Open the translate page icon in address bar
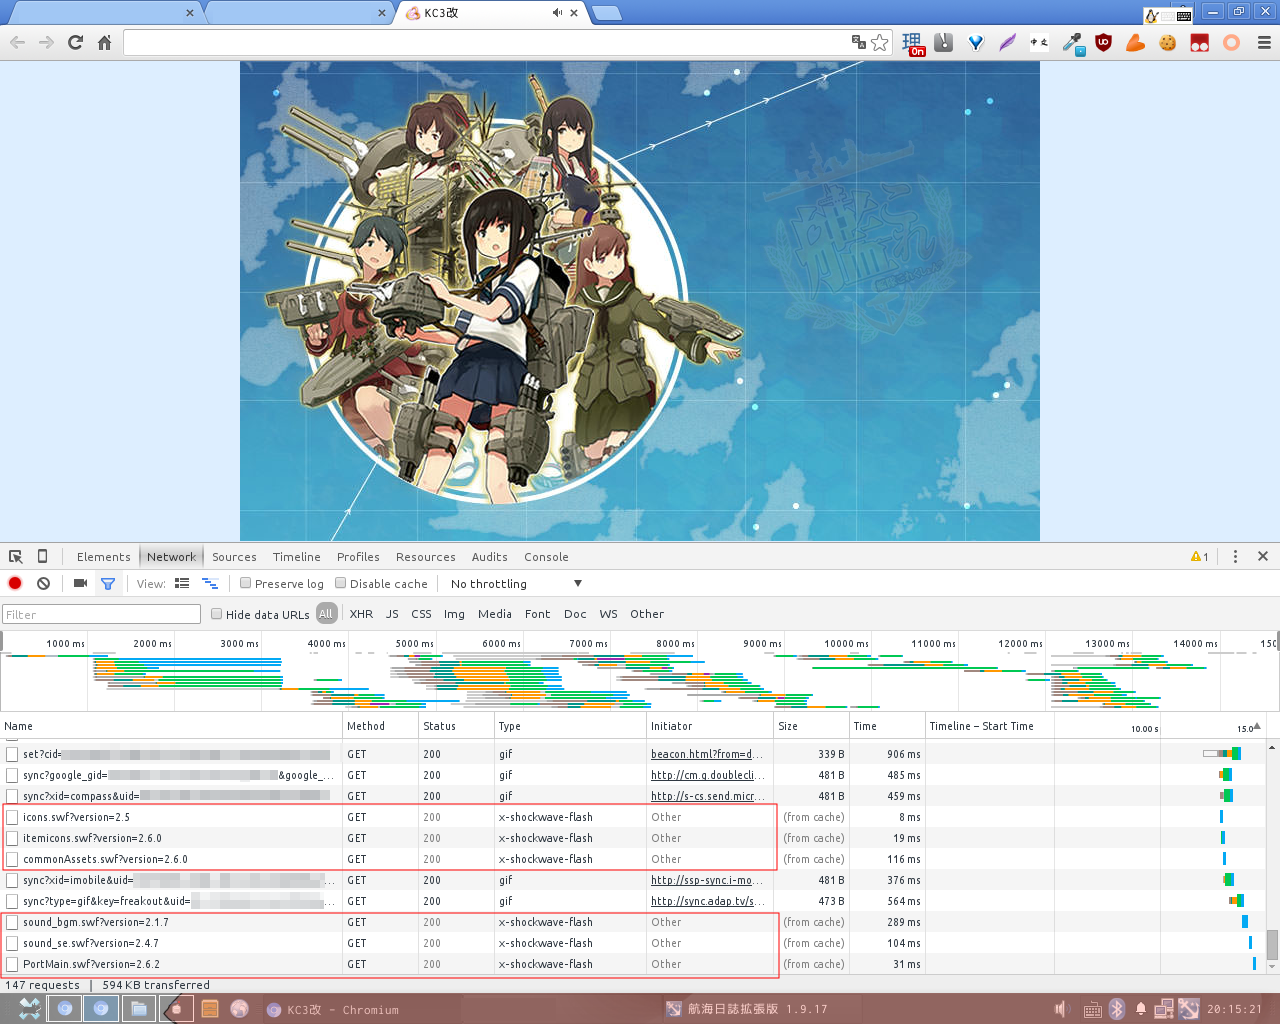This screenshot has height=1024, width=1280. (x=858, y=42)
